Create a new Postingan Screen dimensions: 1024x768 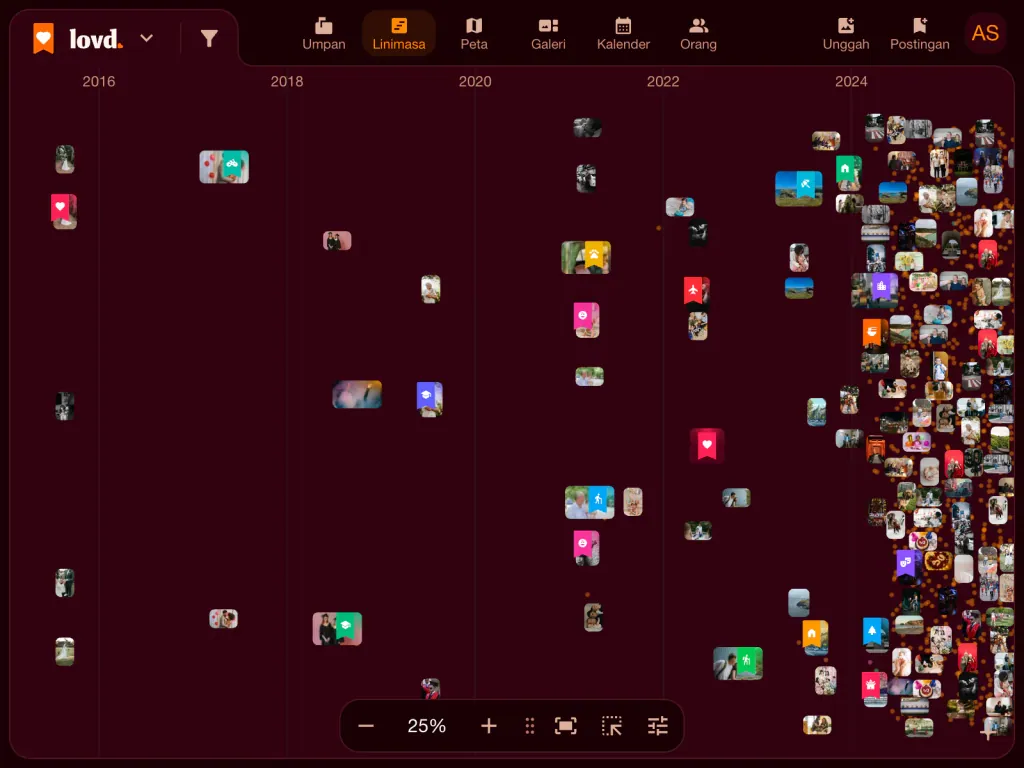[x=920, y=34]
